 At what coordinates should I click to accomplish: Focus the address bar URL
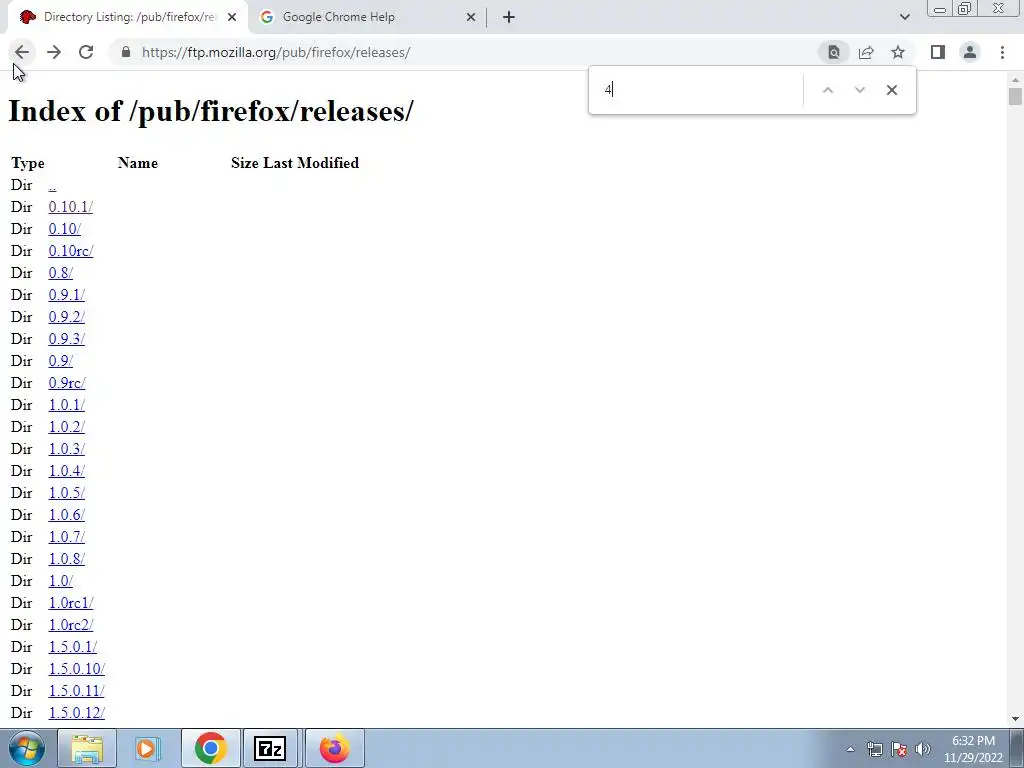point(276,52)
